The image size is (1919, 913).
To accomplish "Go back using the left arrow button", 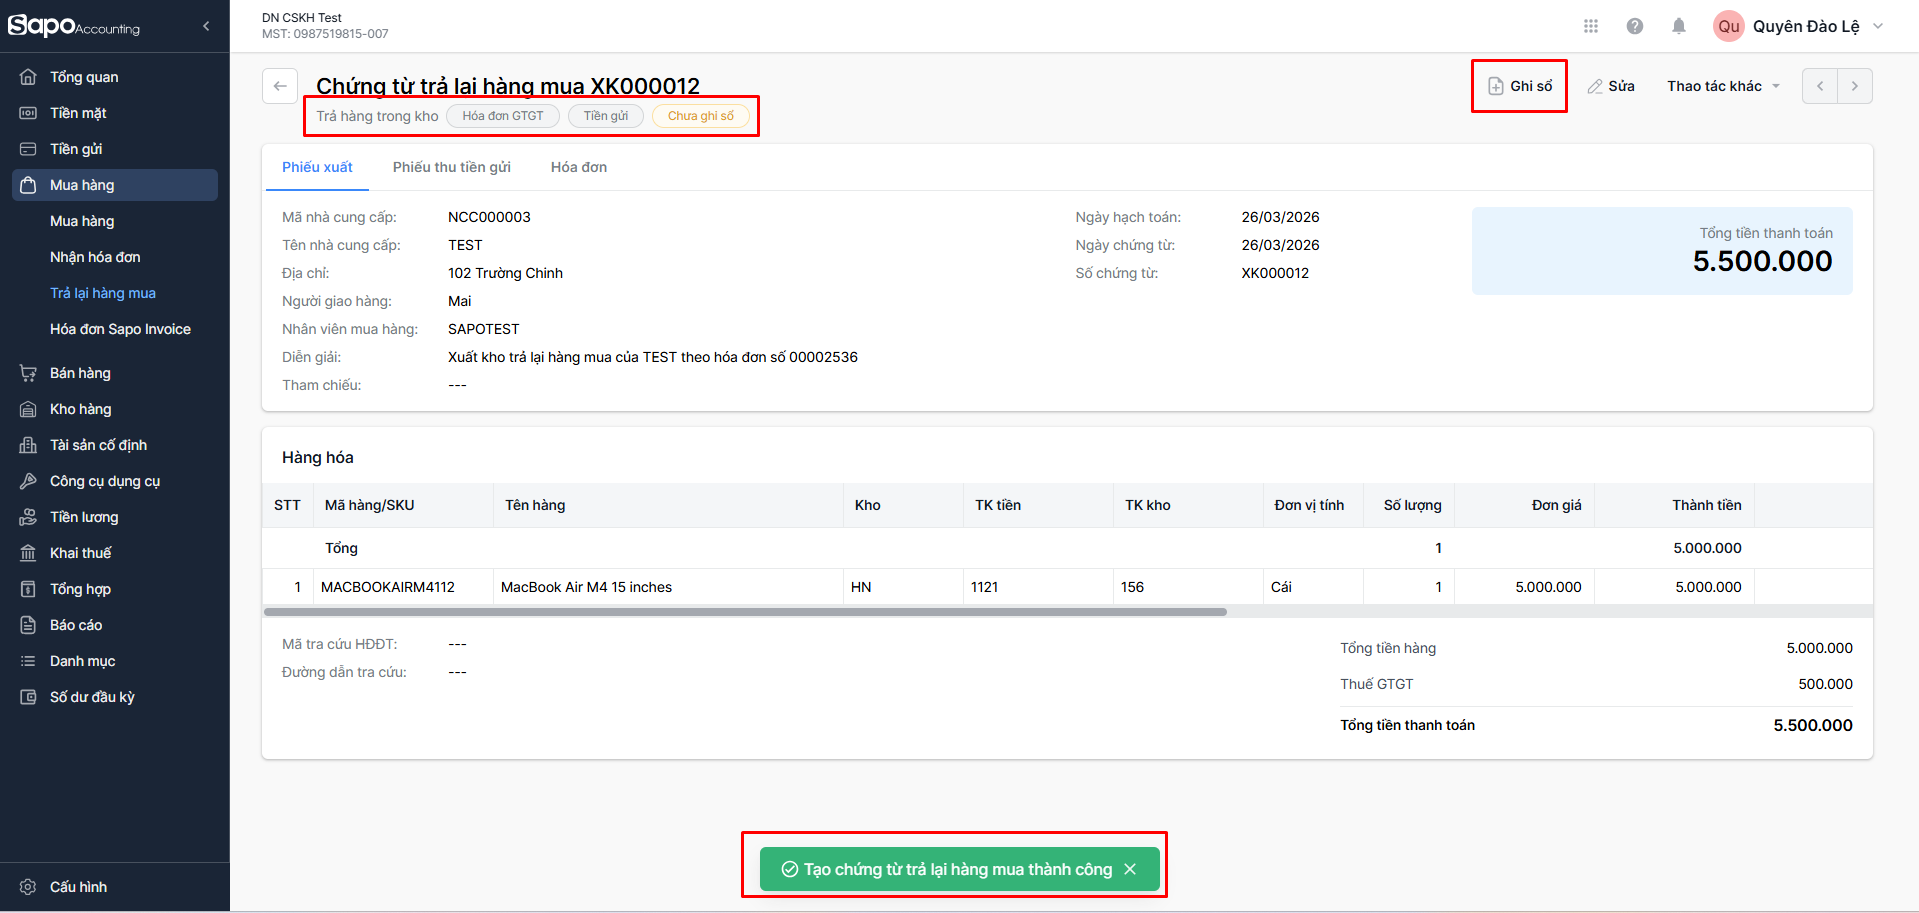I will coord(280,86).
